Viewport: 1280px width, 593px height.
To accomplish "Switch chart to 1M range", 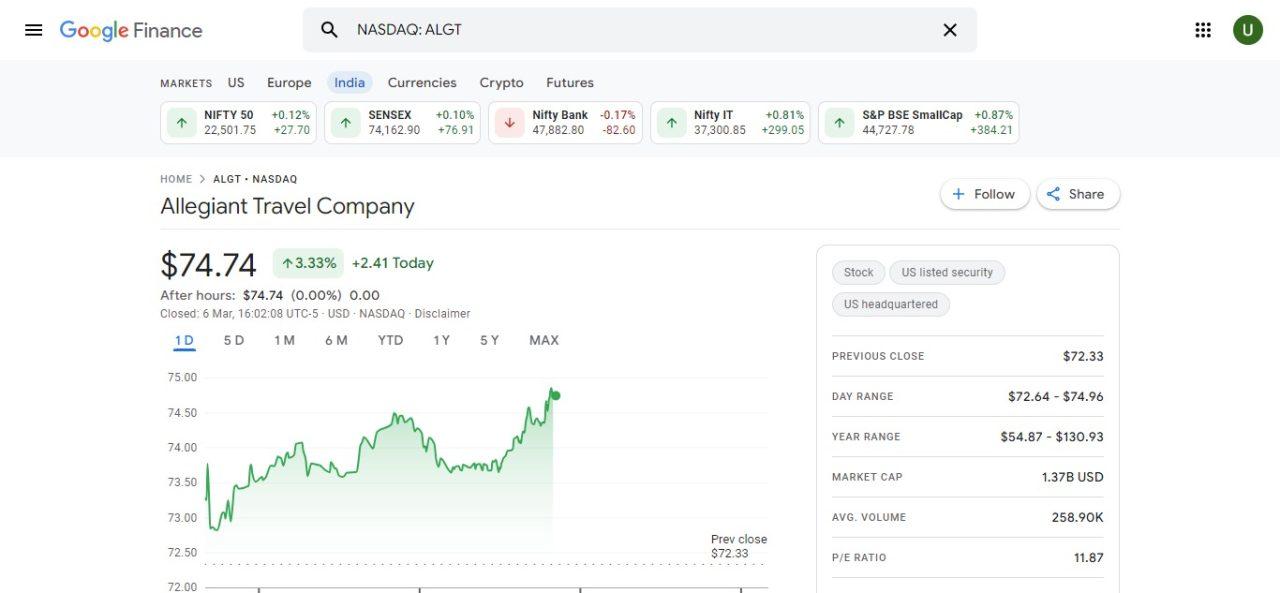I will [284, 341].
